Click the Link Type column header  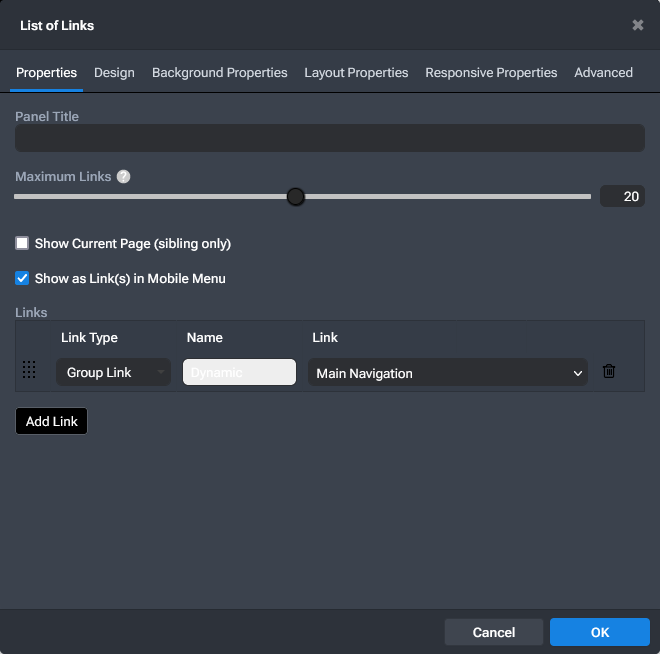(89, 338)
